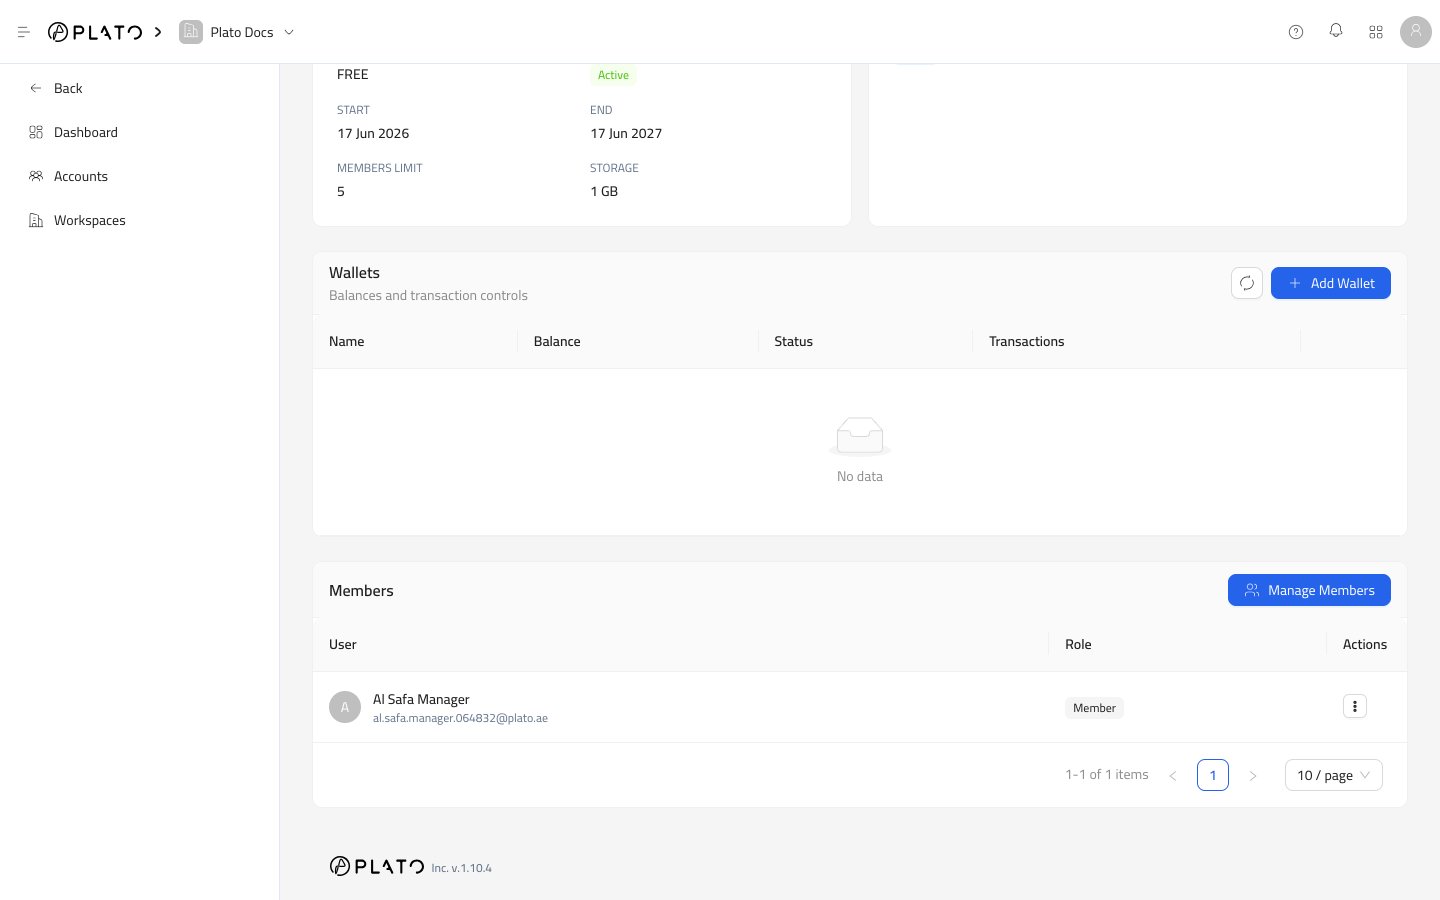This screenshot has height=900, width=1440.
Task: Refresh the Wallets list
Action: point(1247,283)
